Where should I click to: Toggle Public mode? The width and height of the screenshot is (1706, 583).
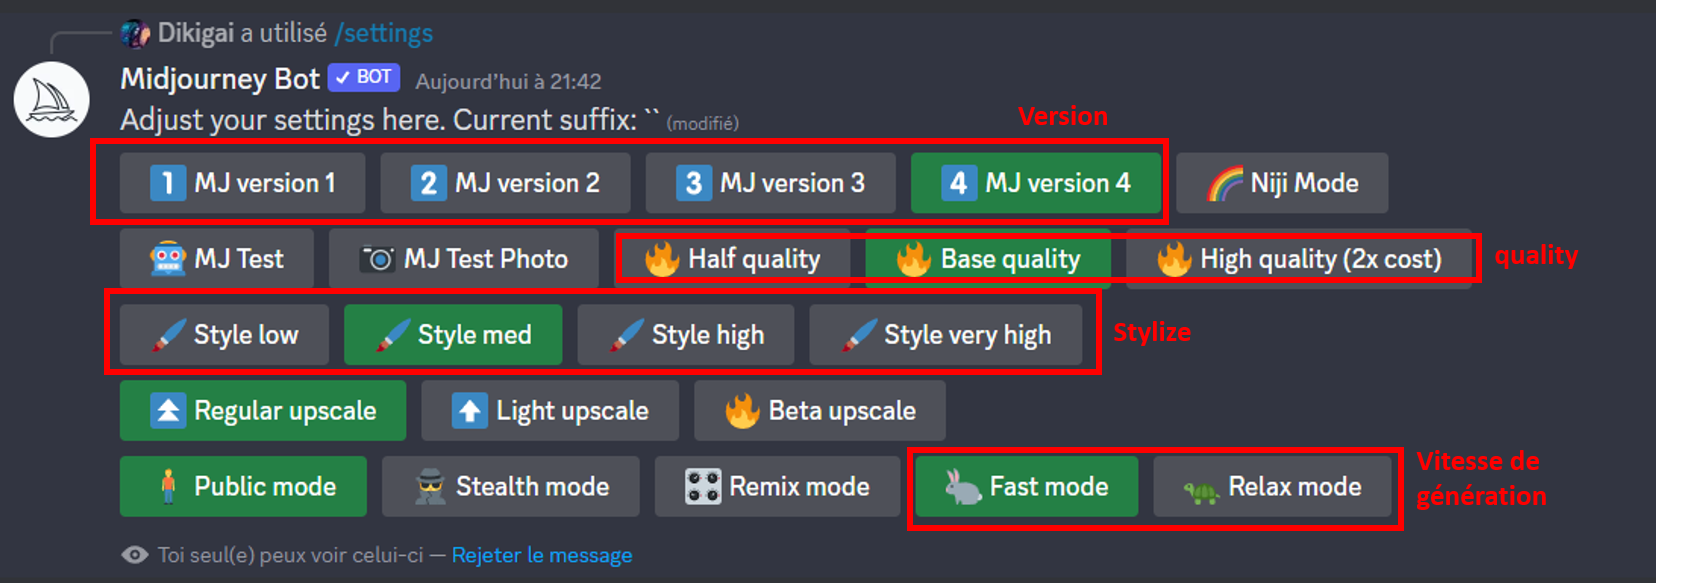243,487
